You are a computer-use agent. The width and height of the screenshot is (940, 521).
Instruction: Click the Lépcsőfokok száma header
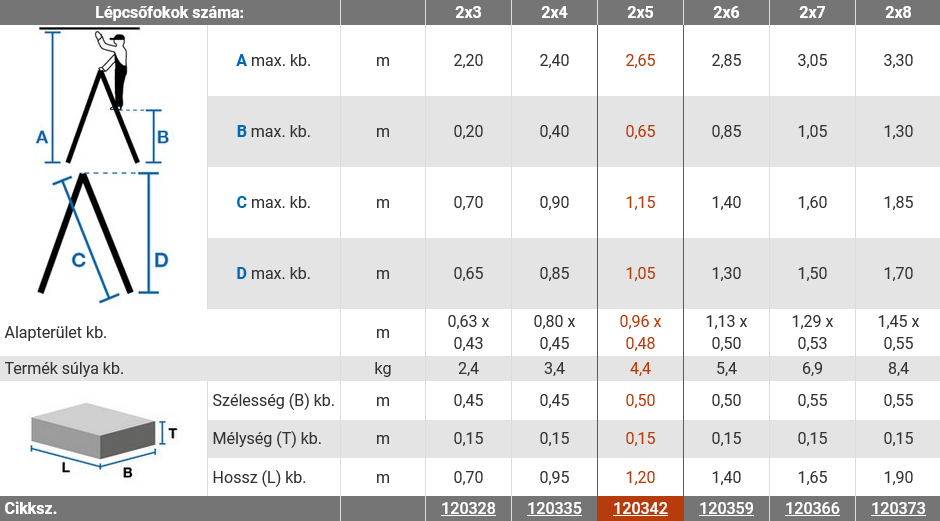click(x=170, y=12)
